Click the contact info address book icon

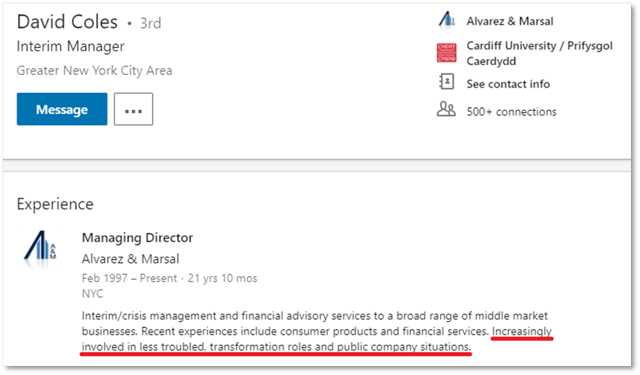pyautogui.click(x=447, y=82)
